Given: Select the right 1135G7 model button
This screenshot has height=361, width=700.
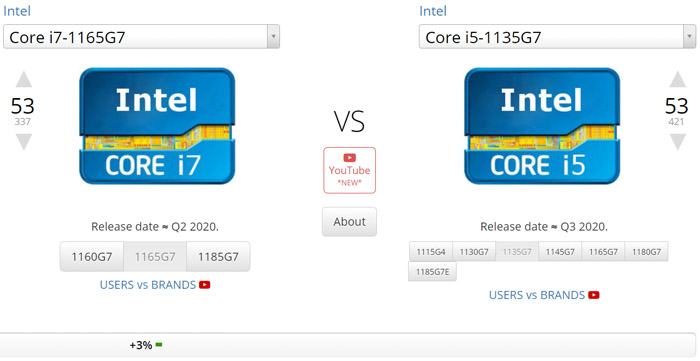Looking at the screenshot, I should [x=517, y=252].
